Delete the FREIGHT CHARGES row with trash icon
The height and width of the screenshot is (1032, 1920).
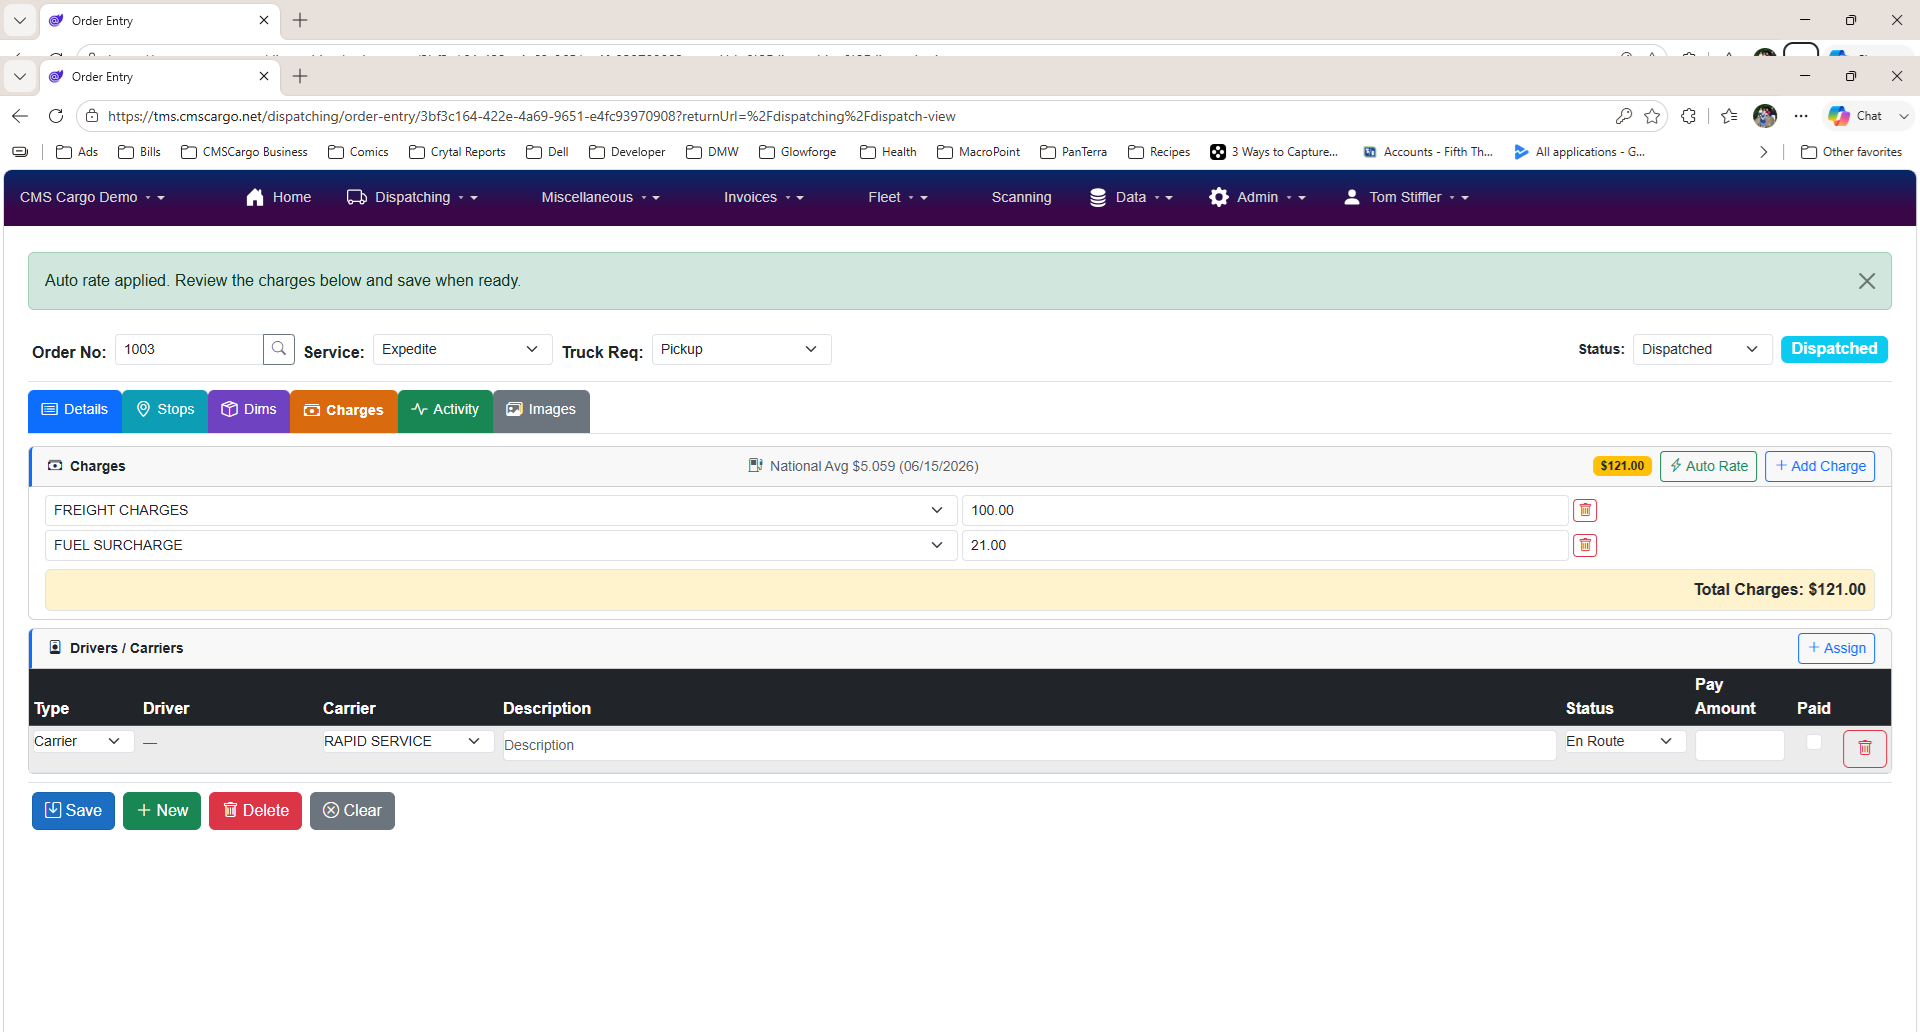[x=1585, y=511]
